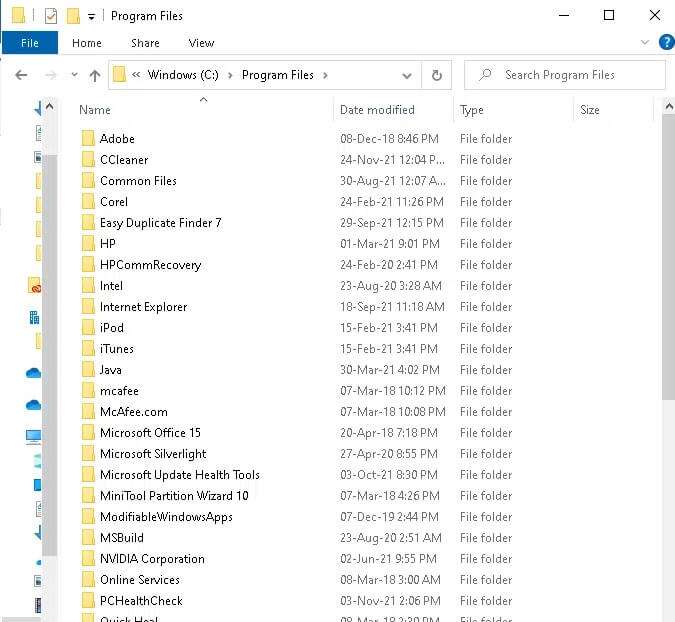Click the Creative Cloud Files icon in navigation pane

point(34,285)
